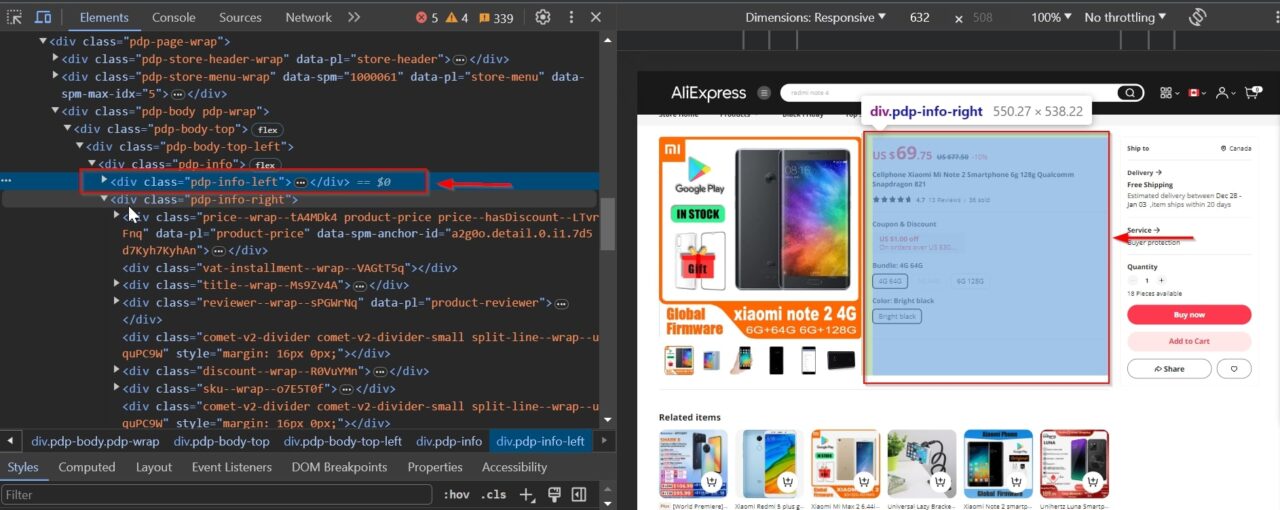The width and height of the screenshot is (1280, 510).
Task: Click the Share button
Action: coord(1169,369)
